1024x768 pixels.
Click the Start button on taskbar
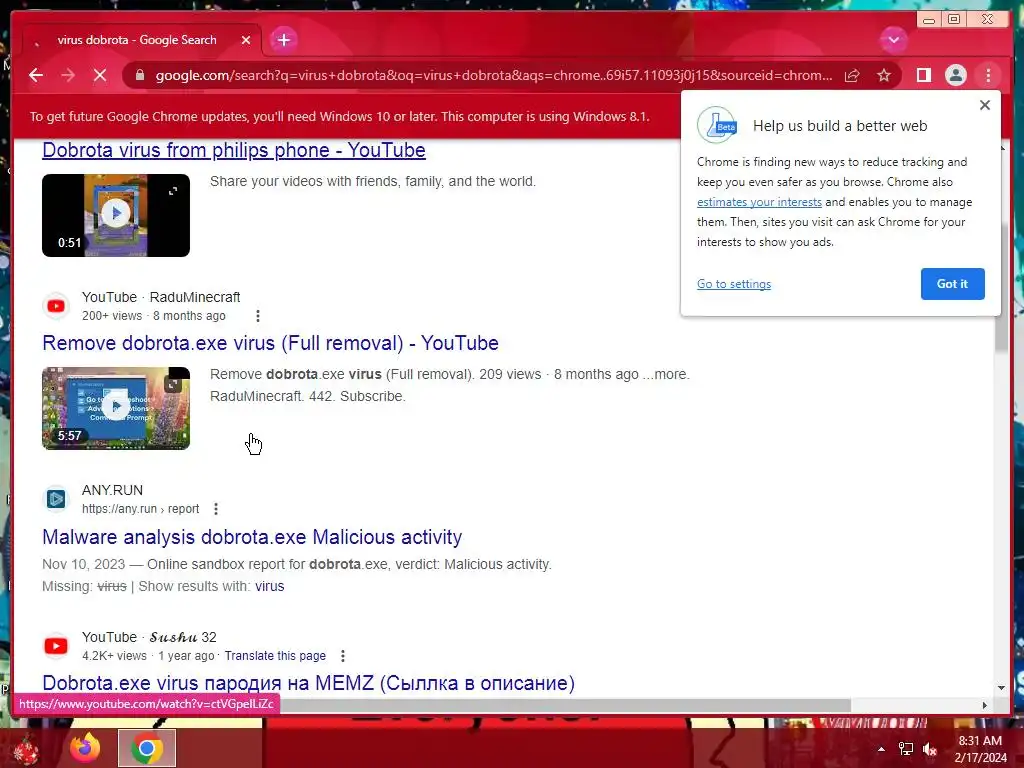[x=25, y=749]
